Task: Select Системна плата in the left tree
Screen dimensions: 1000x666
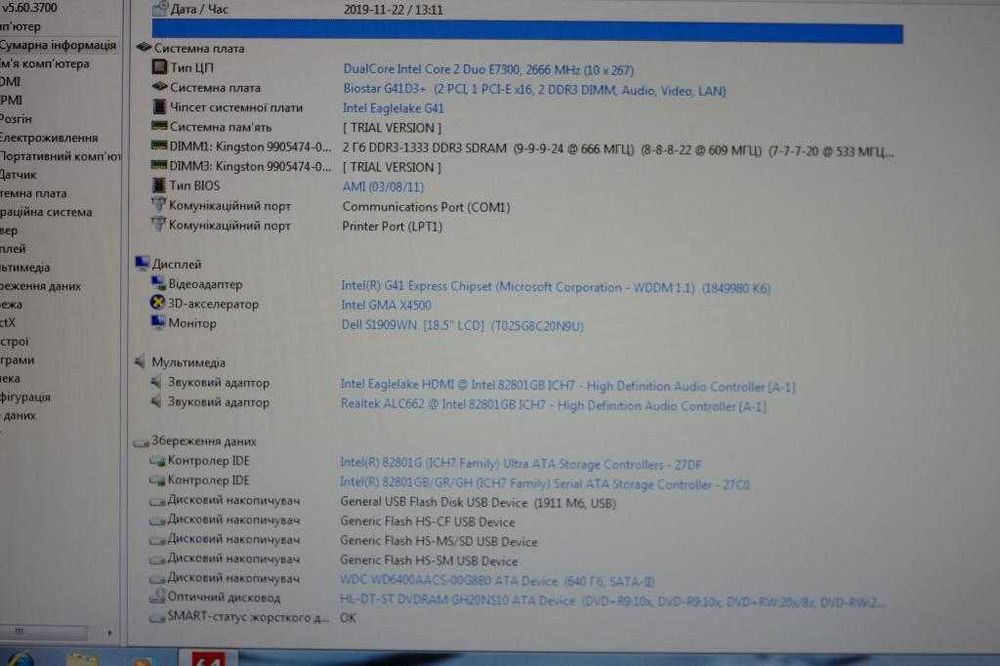Action: (33, 193)
